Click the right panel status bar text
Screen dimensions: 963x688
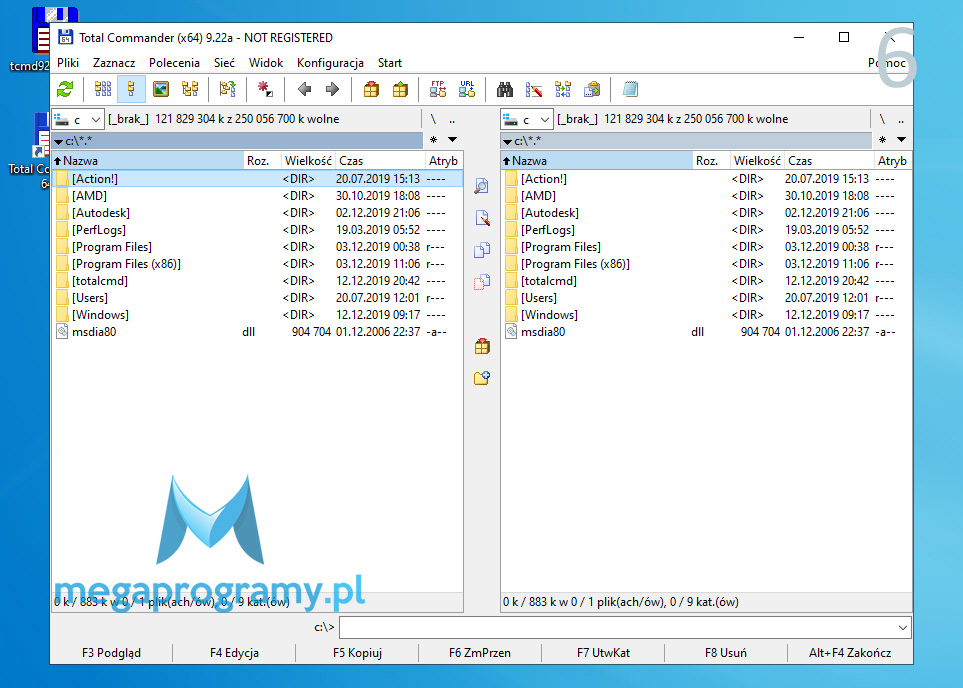click(621, 602)
